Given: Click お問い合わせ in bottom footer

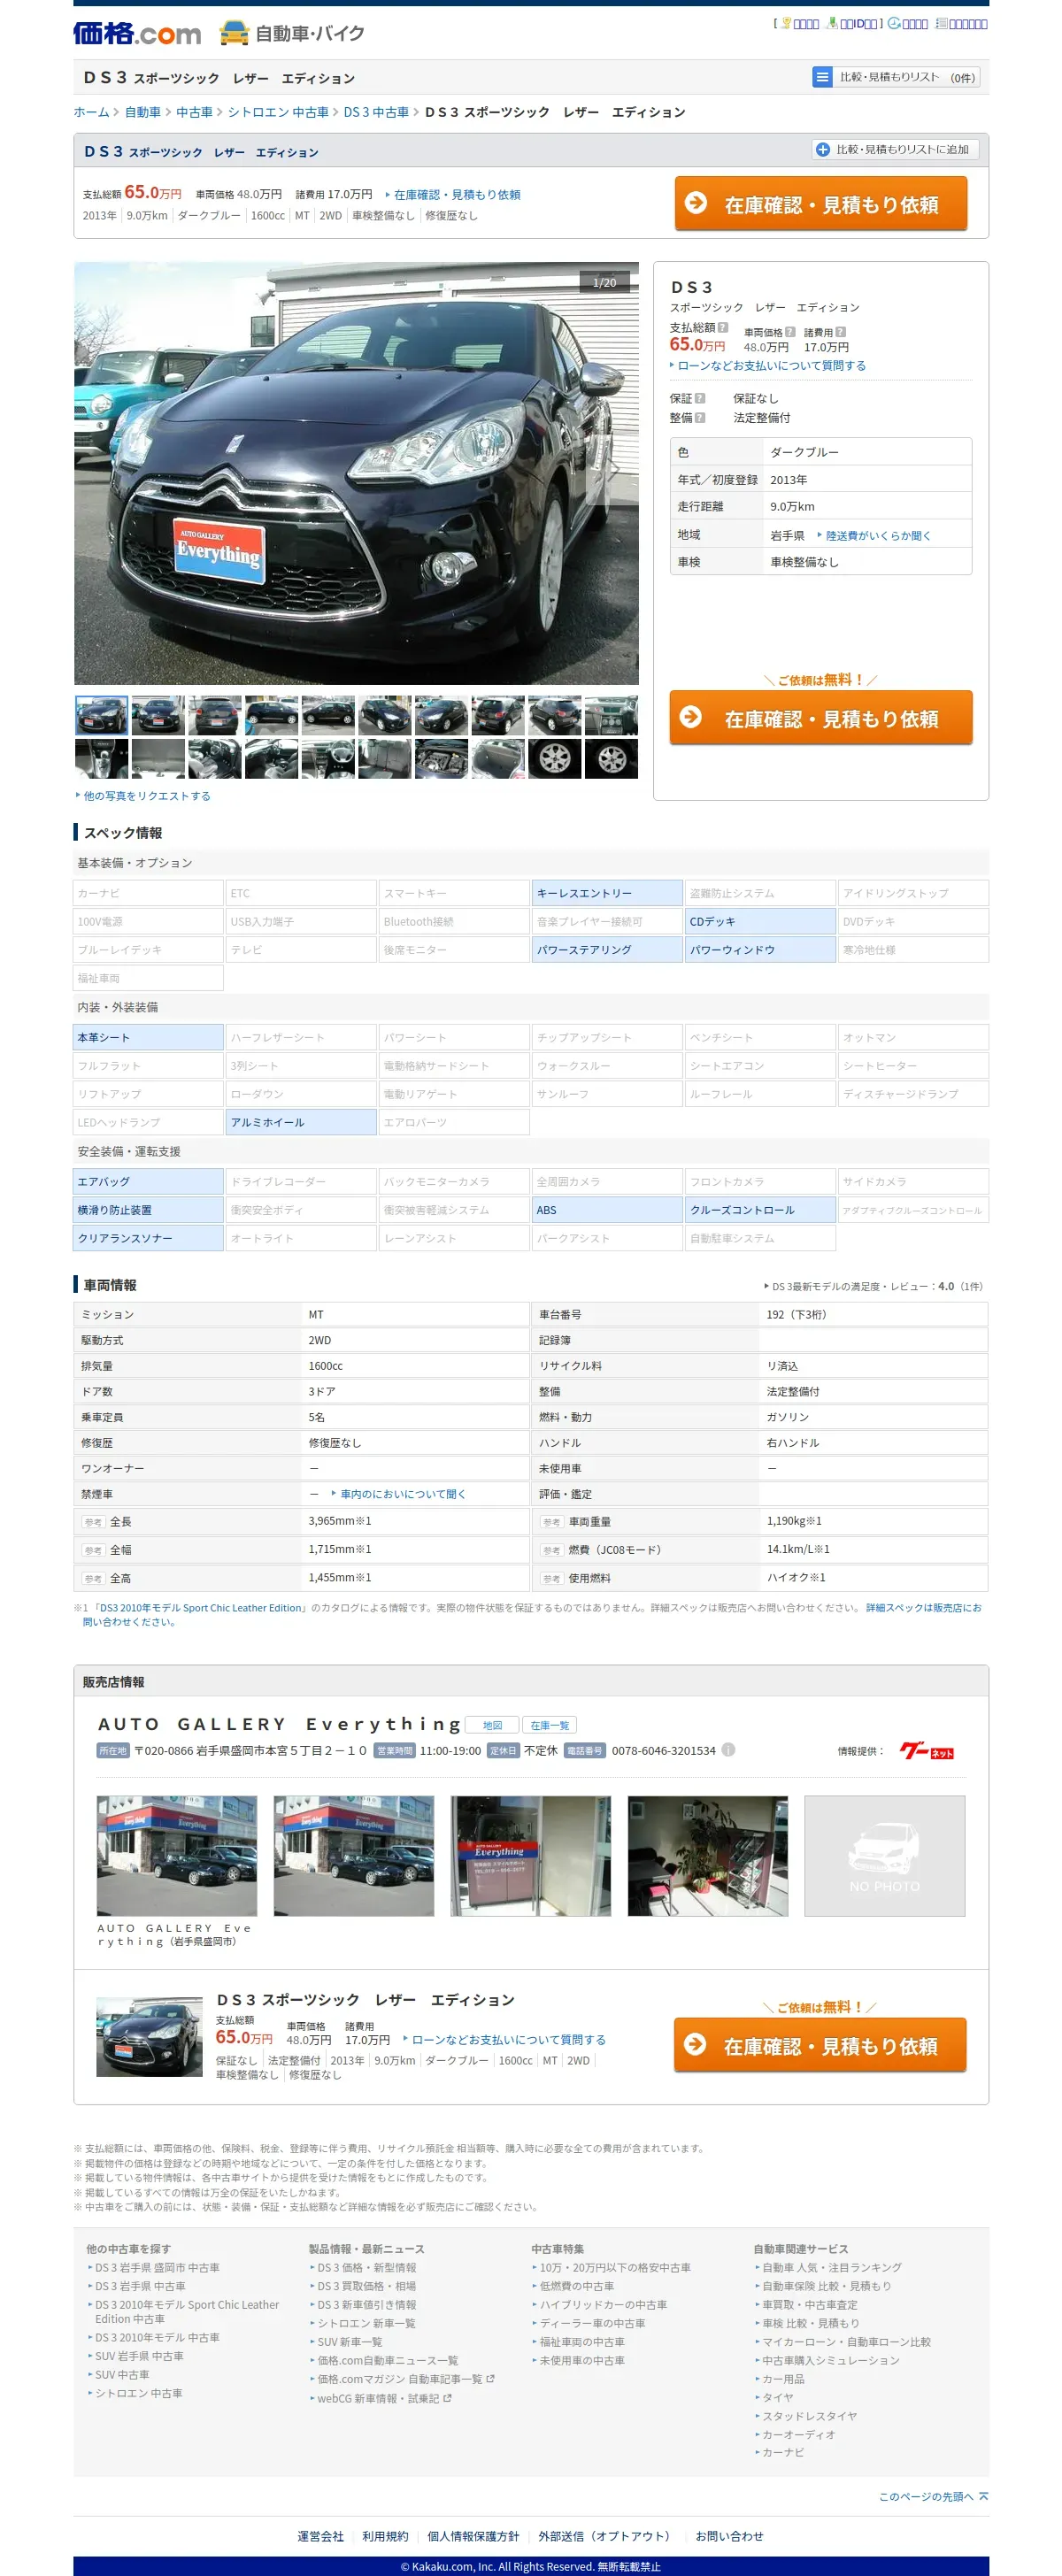Looking at the screenshot, I should coord(729,2536).
